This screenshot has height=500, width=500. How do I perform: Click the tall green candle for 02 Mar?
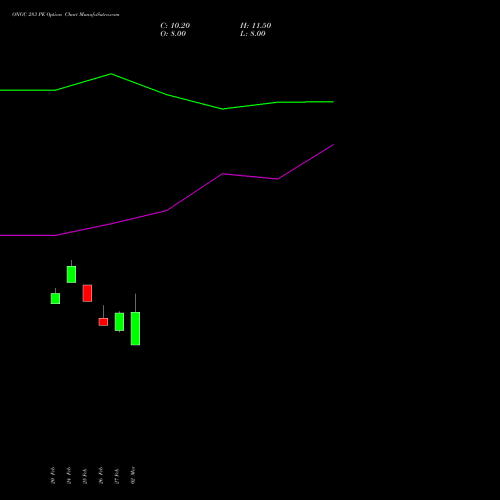point(135,328)
